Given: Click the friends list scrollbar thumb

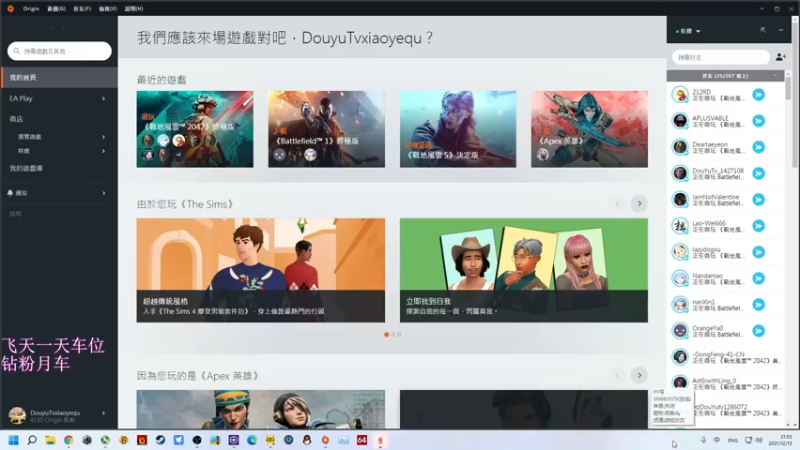Looking at the screenshot, I should click(x=788, y=88).
